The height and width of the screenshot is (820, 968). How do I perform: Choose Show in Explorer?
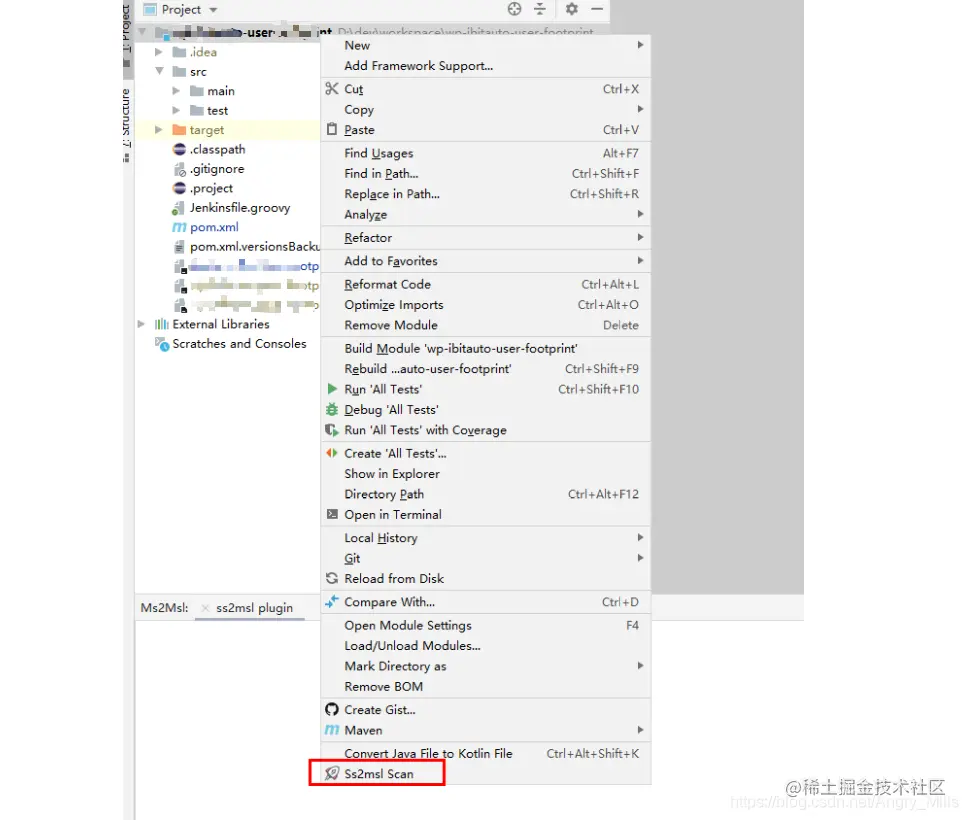(486, 474)
